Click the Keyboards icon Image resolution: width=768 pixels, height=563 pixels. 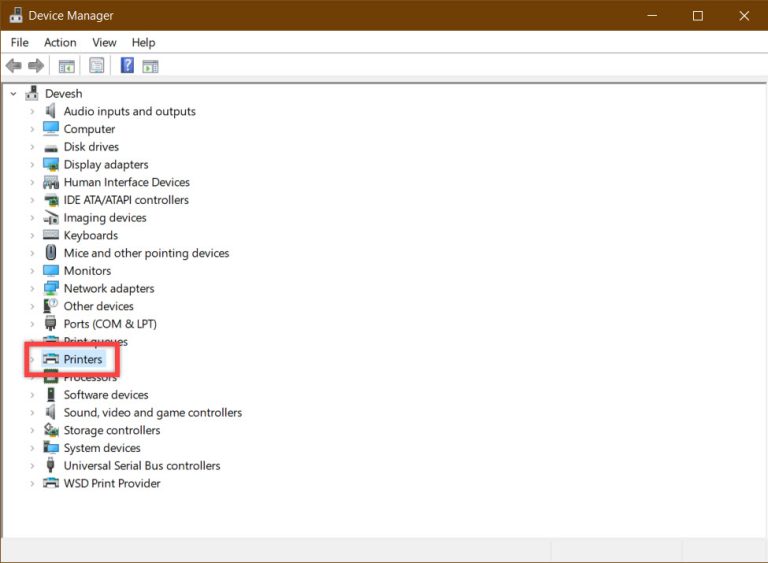51,235
